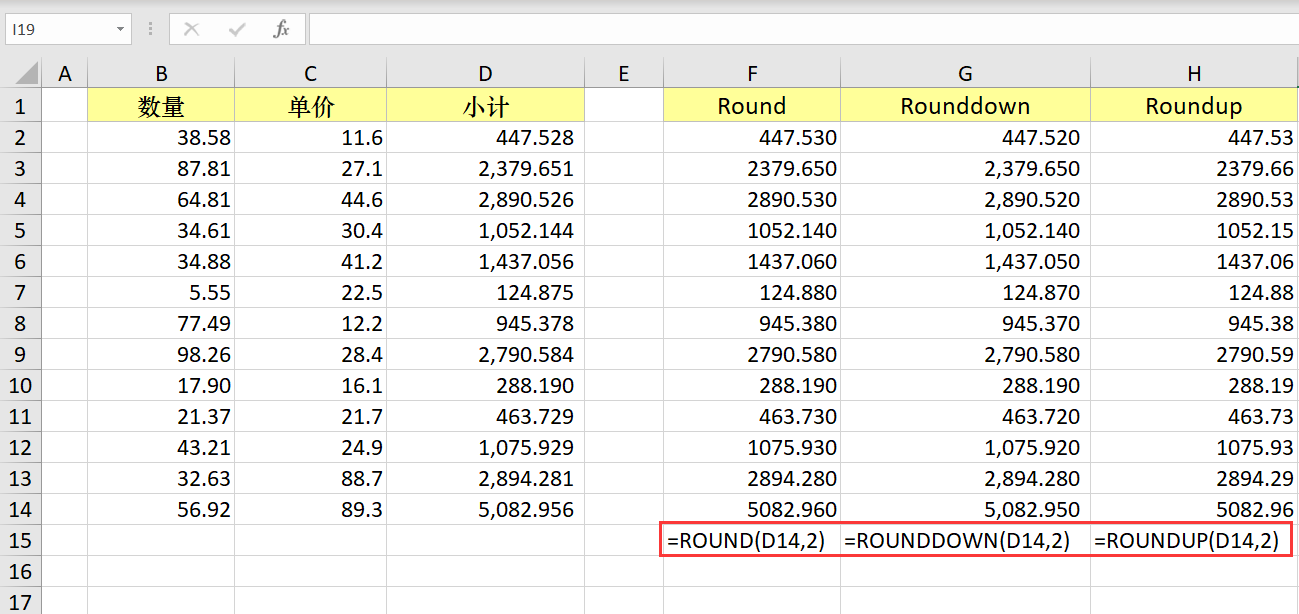Screen dimensions: 1299x614
Task: Click the 单价 header cell
Action: tap(311, 106)
